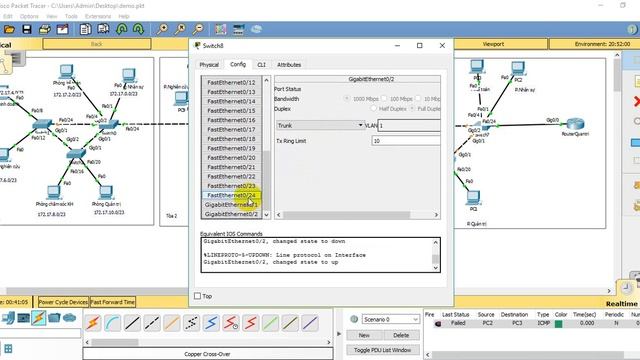The width and height of the screenshot is (640, 360).
Task: Select the Copper Cross-Over dashed cable
Action: click(152, 323)
